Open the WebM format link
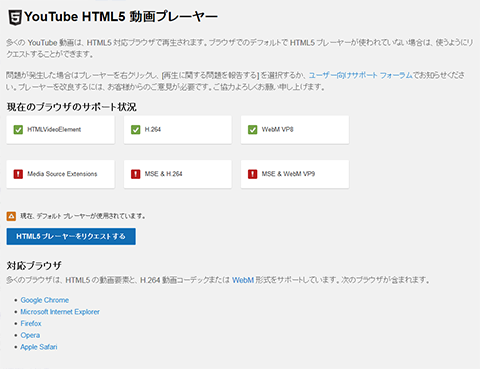The height and width of the screenshot is (369, 480). 243,280
